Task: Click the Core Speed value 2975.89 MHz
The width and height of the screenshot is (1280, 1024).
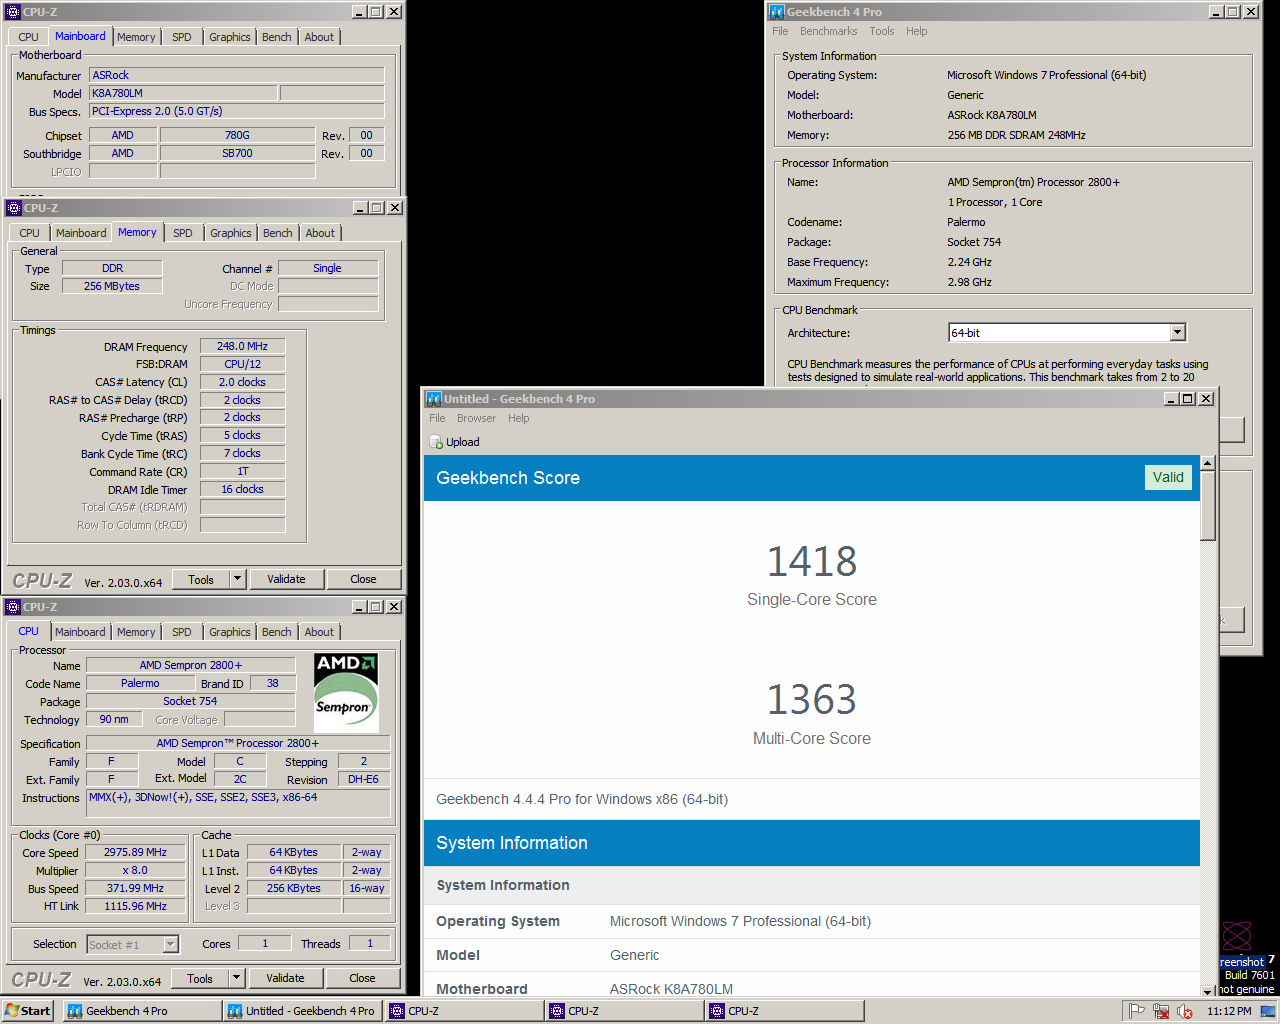Action: pyautogui.click(x=135, y=852)
